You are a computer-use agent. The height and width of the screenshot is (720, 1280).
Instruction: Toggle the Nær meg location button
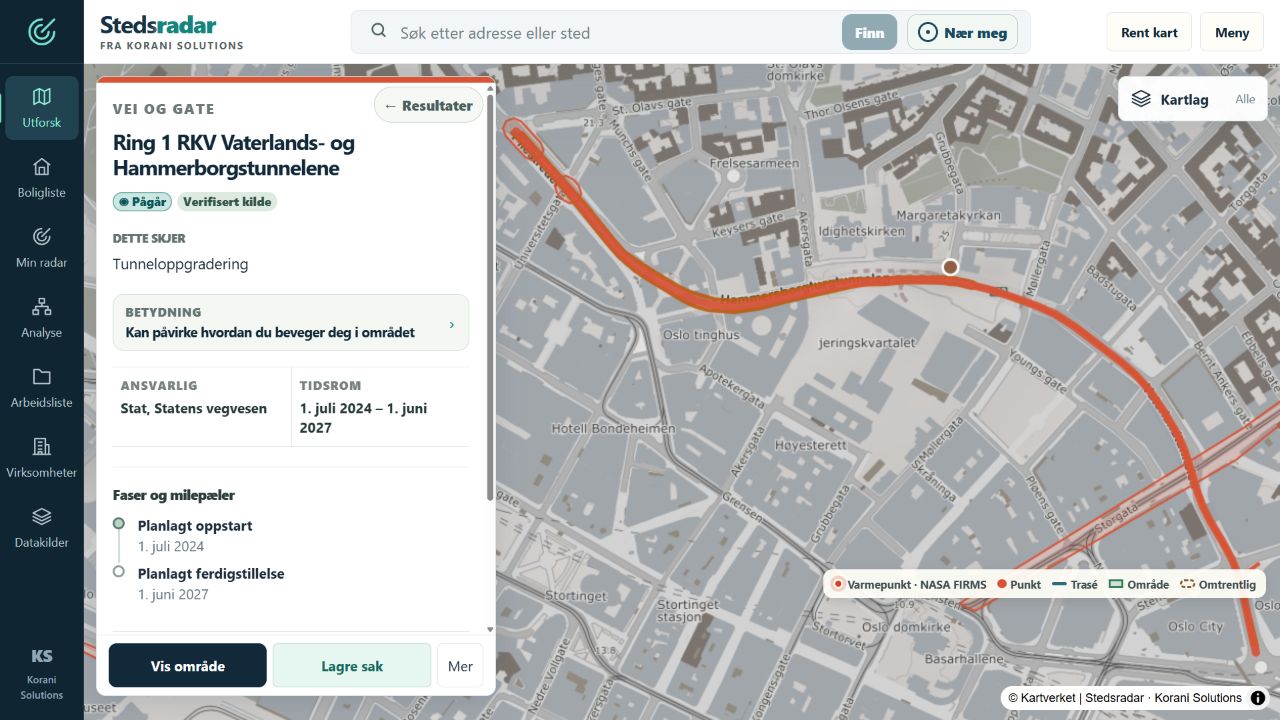tap(963, 33)
